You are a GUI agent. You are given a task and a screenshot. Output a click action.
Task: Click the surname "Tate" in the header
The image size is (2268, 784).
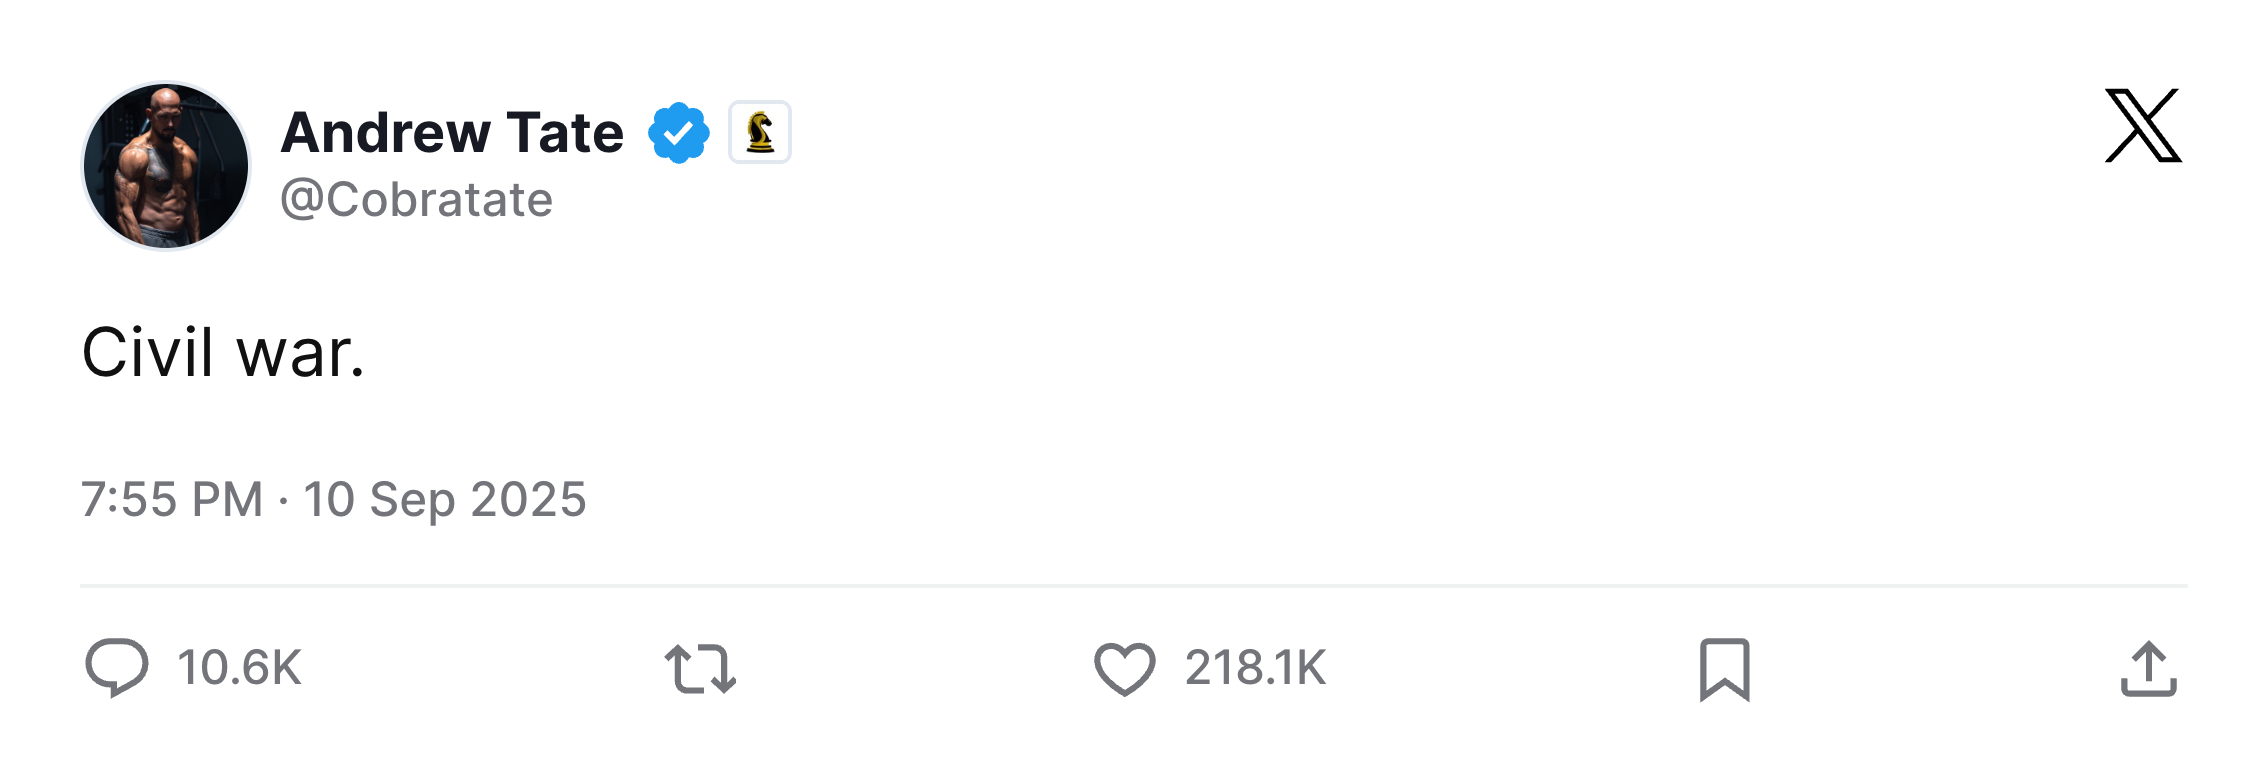565,133
